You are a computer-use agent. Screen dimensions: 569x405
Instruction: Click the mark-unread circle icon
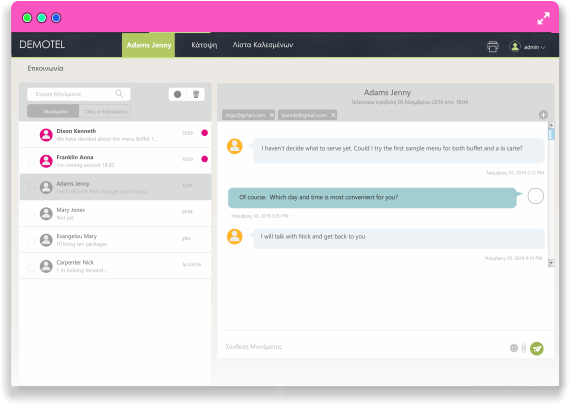coord(177,94)
